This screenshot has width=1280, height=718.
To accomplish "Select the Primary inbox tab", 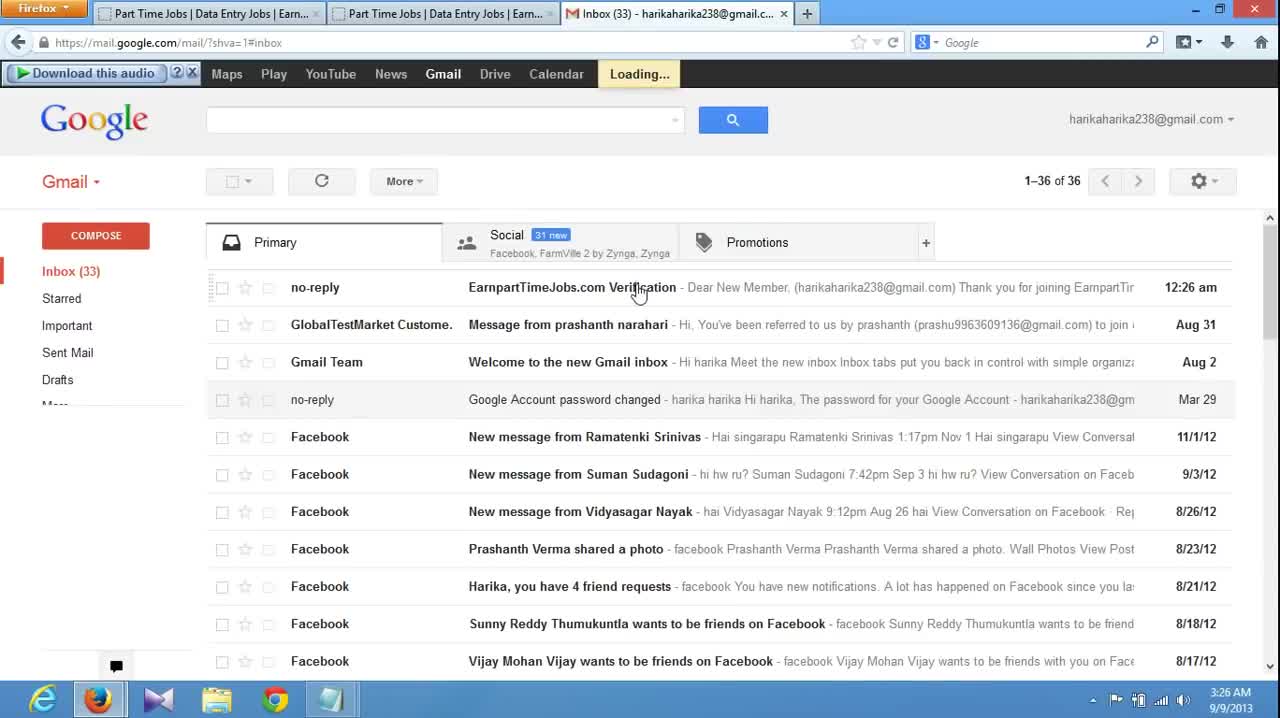I will [x=324, y=243].
